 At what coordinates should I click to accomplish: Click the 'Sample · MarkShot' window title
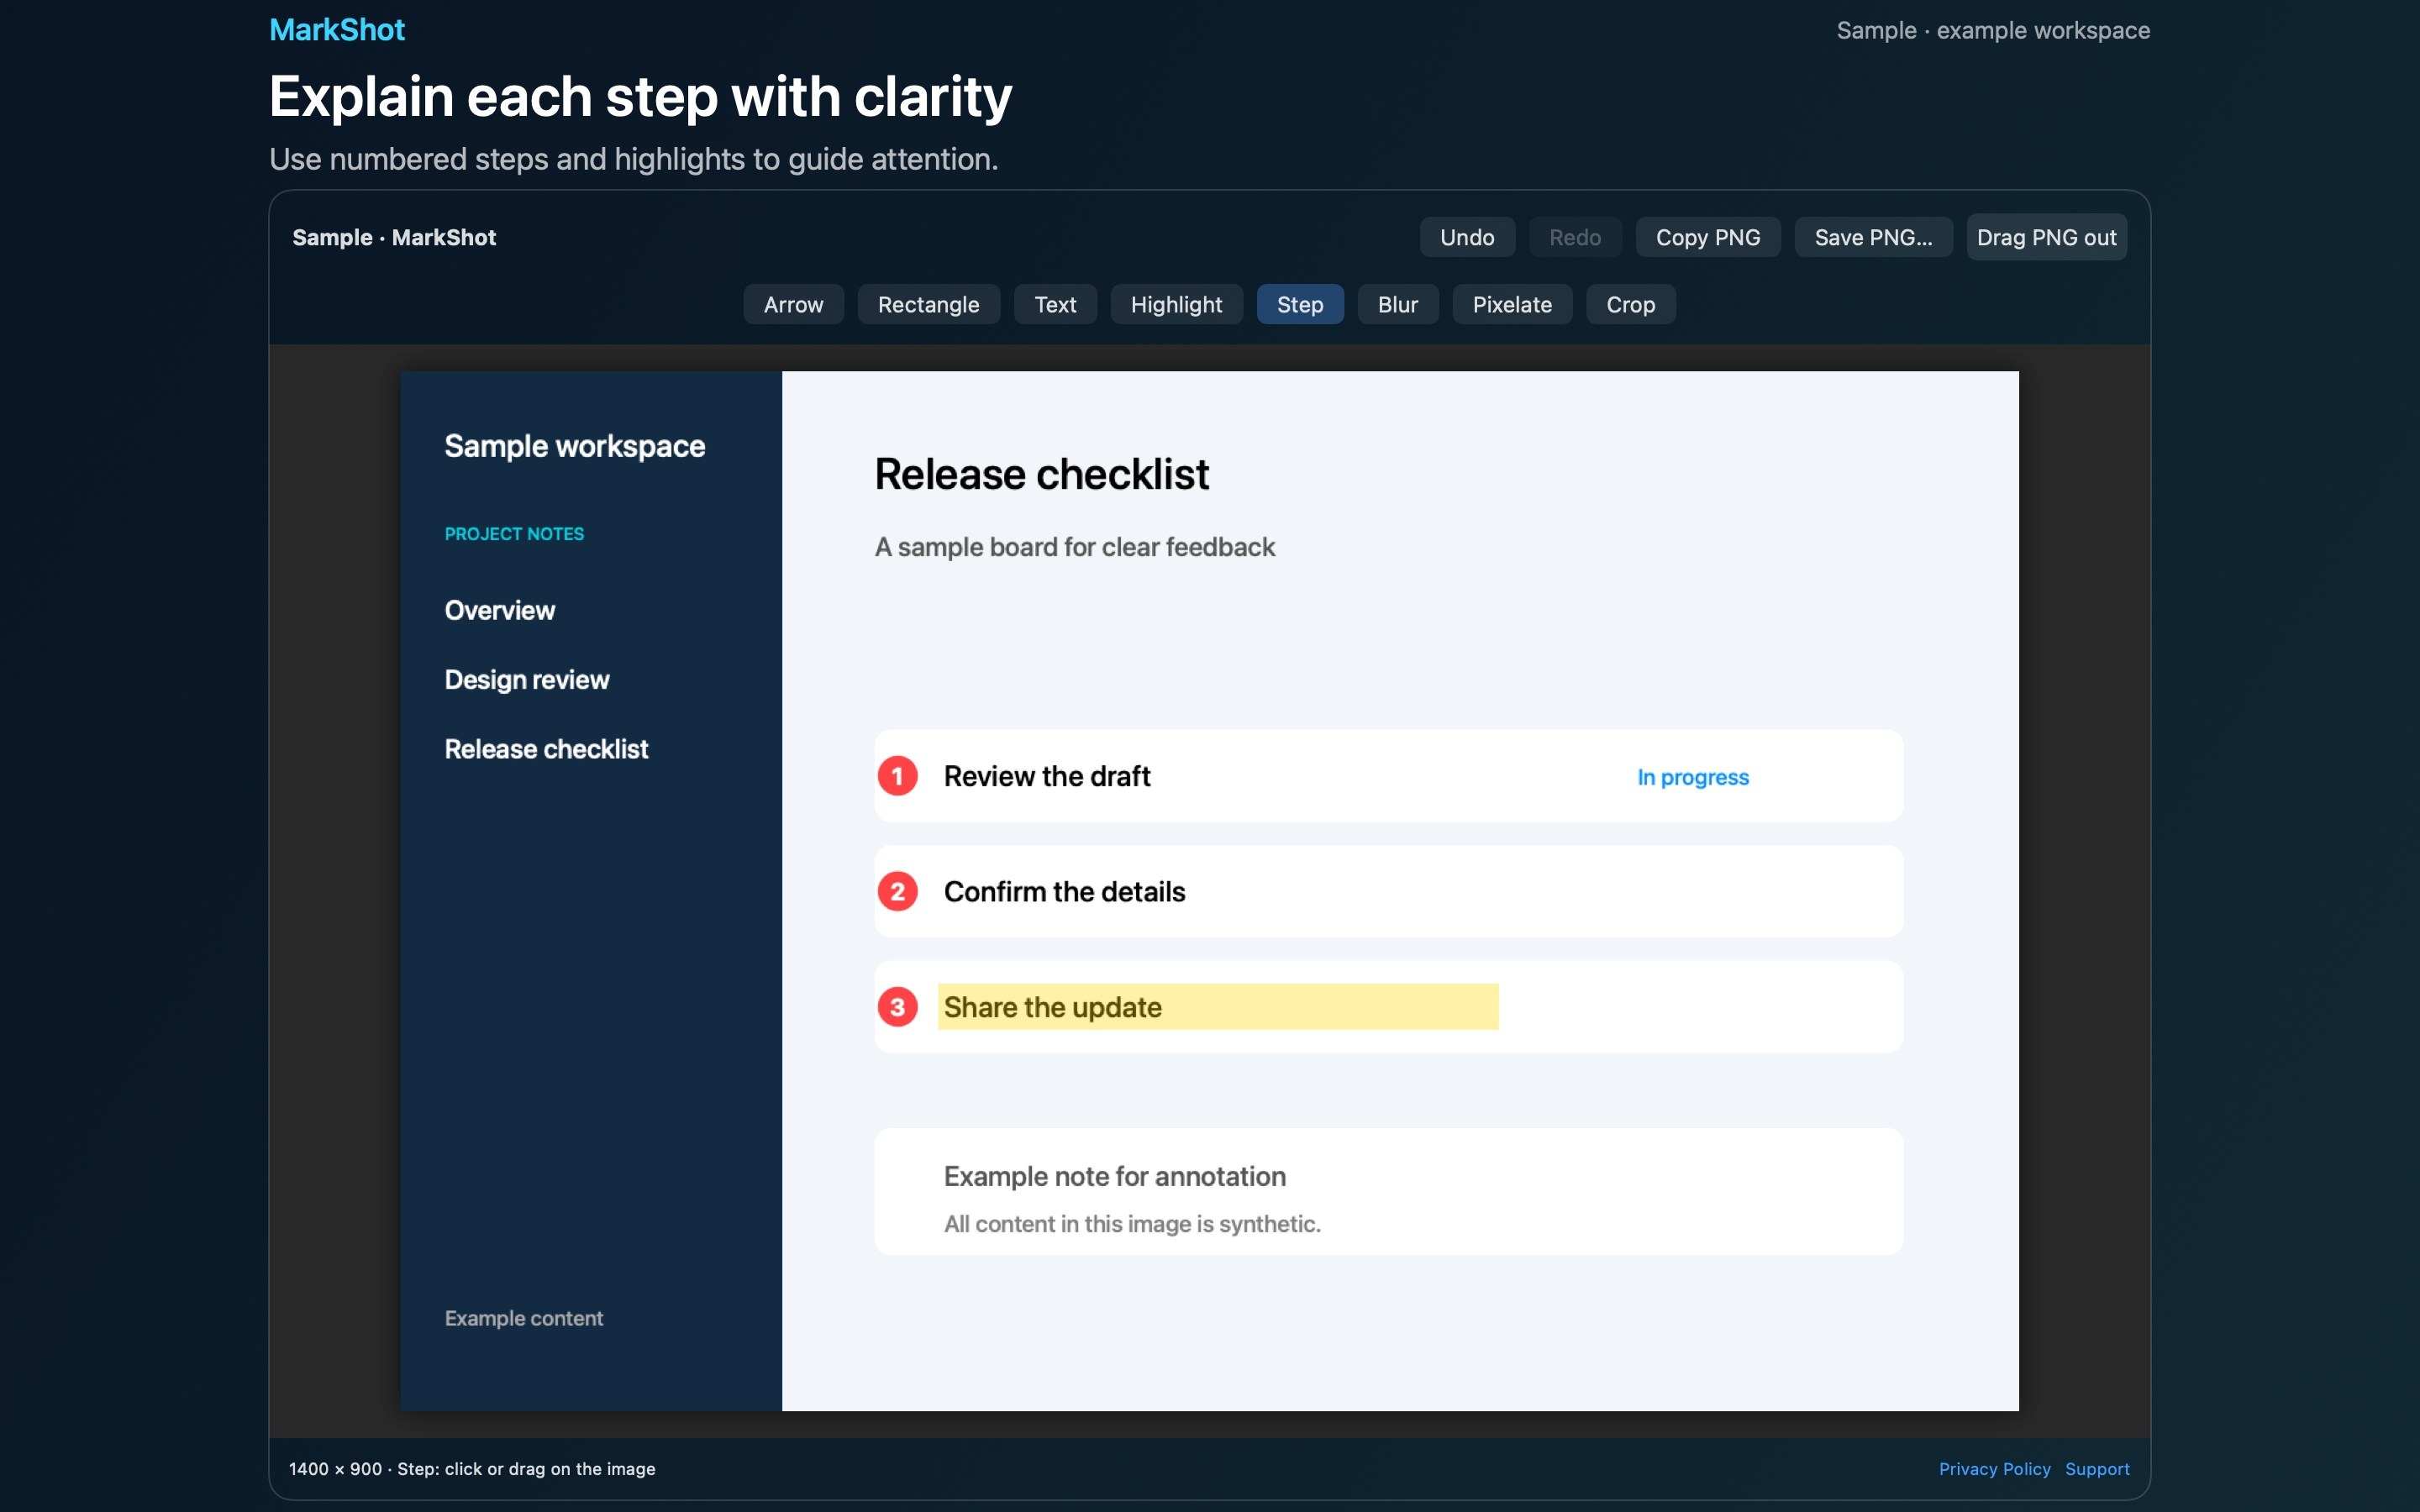point(394,237)
